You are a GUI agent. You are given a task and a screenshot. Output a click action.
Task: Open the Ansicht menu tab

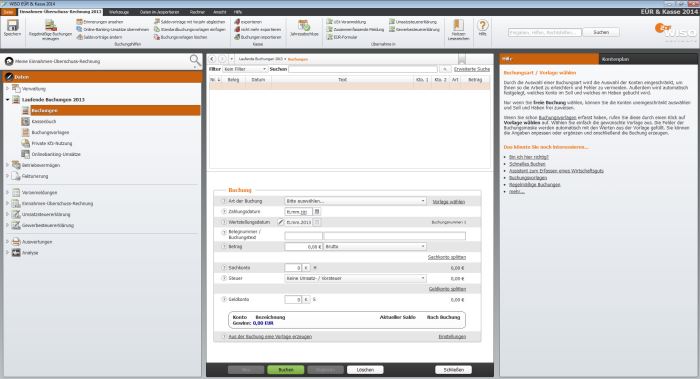click(220, 12)
